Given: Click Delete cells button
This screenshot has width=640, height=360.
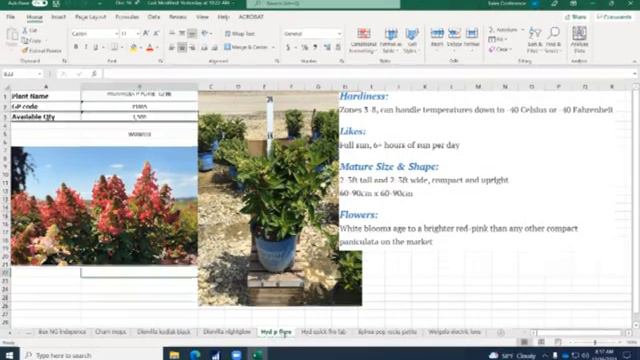Looking at the screenshot, I should coord(454,38).
